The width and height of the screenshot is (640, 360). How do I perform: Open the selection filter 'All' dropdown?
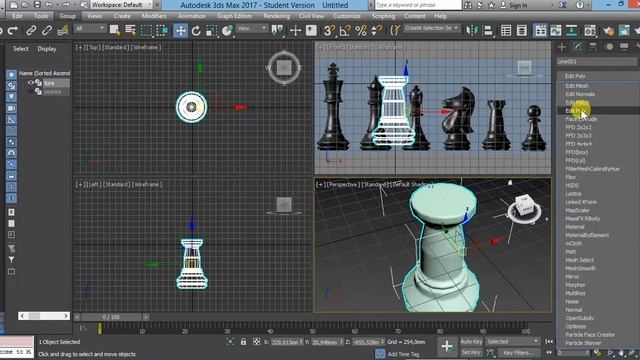(x=90, y=28)
